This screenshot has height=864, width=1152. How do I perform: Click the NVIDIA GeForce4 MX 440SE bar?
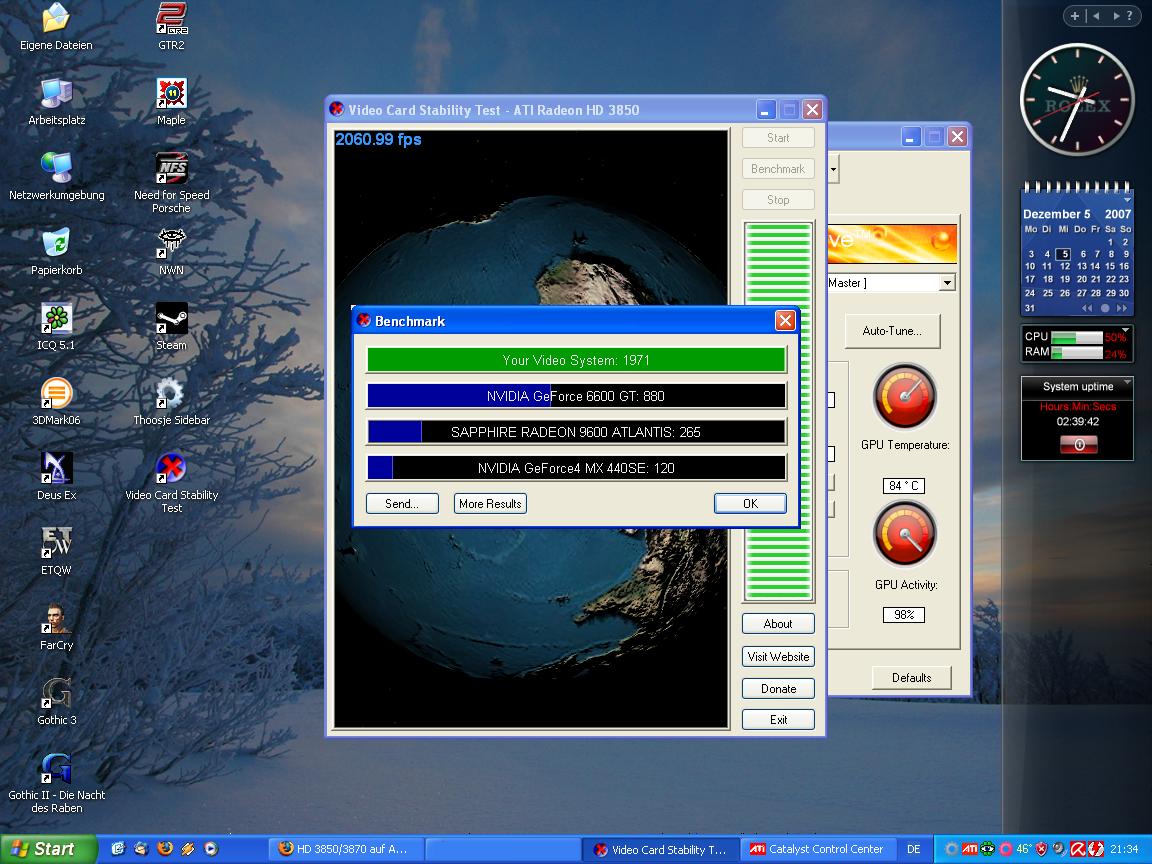576,468
